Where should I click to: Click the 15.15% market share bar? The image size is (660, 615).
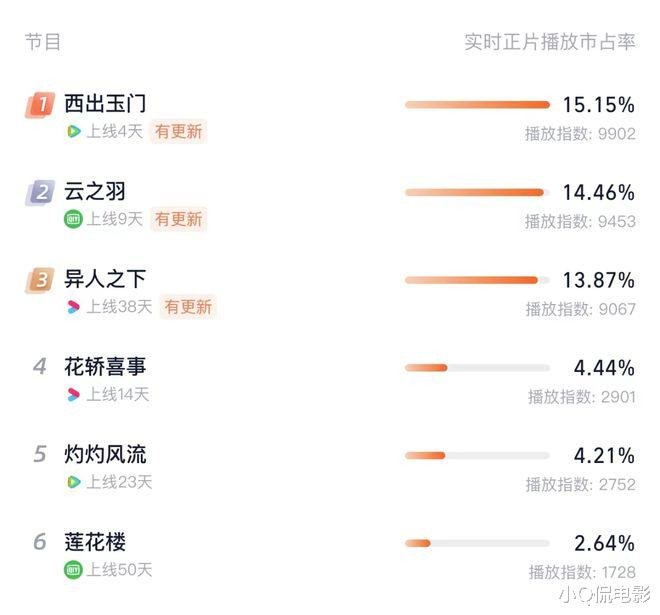click(477, 105)
